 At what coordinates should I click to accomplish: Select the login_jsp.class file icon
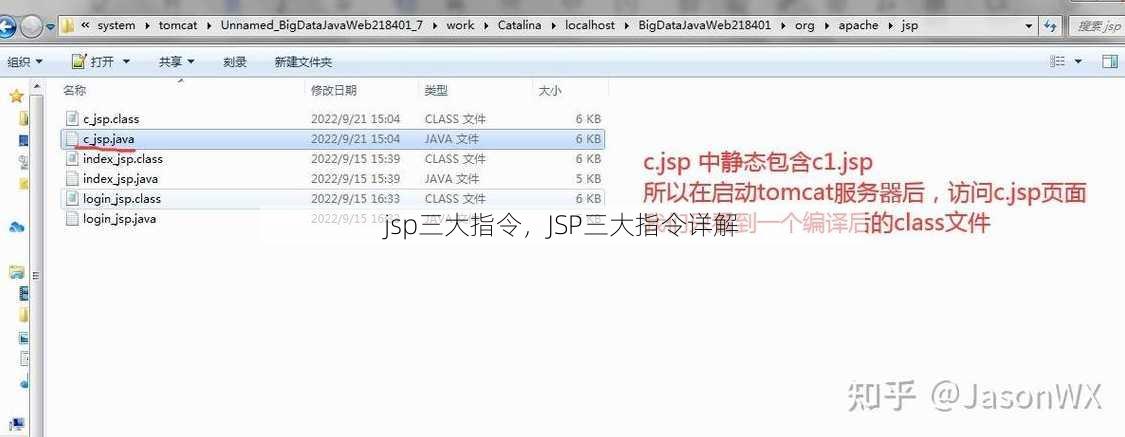tap(72, 199)
